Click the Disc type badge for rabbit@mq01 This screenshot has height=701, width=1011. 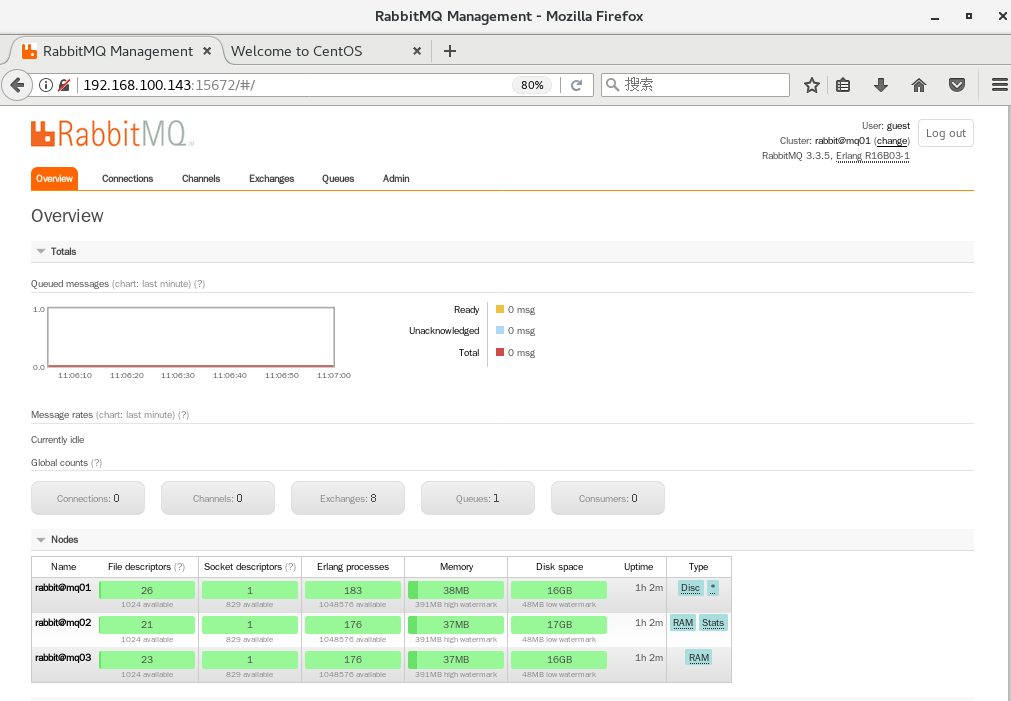coord(691,587)
